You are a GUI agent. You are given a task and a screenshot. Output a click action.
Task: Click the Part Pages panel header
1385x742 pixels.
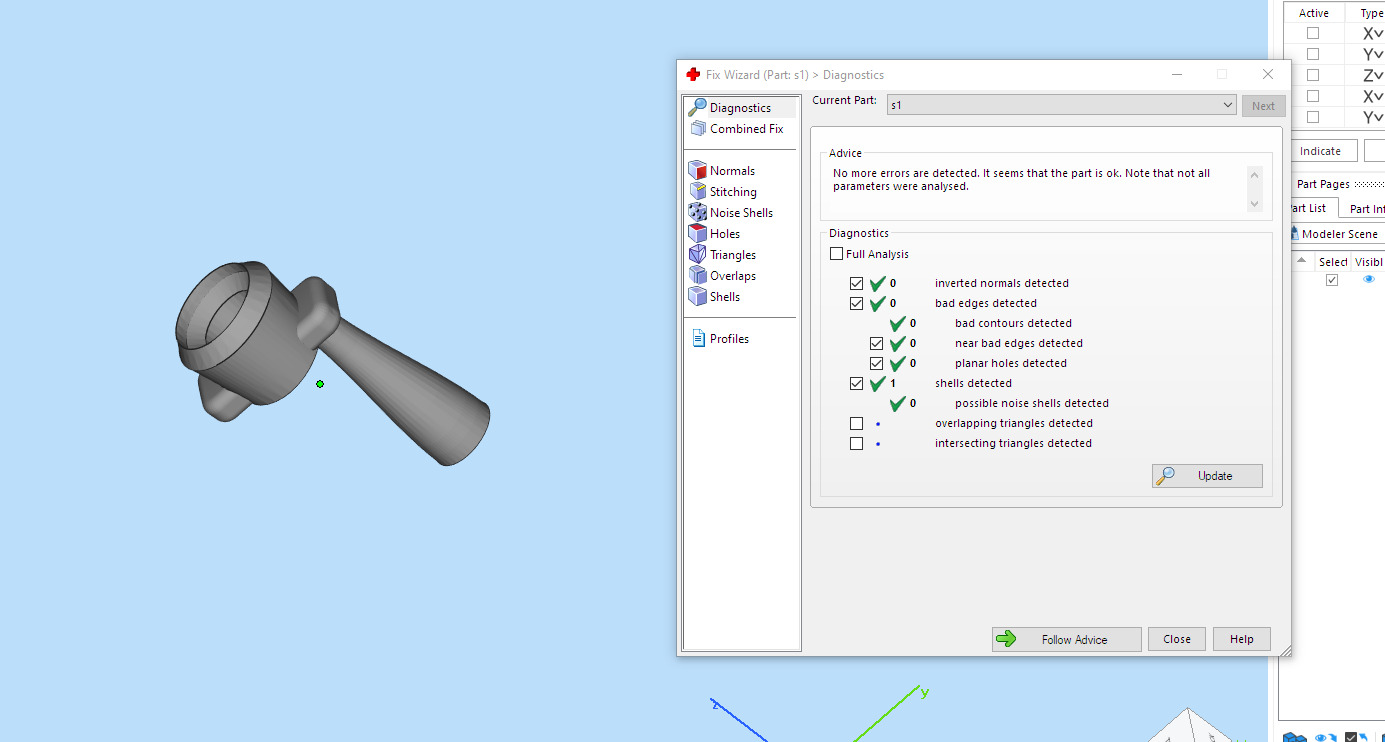point(1323,184)
